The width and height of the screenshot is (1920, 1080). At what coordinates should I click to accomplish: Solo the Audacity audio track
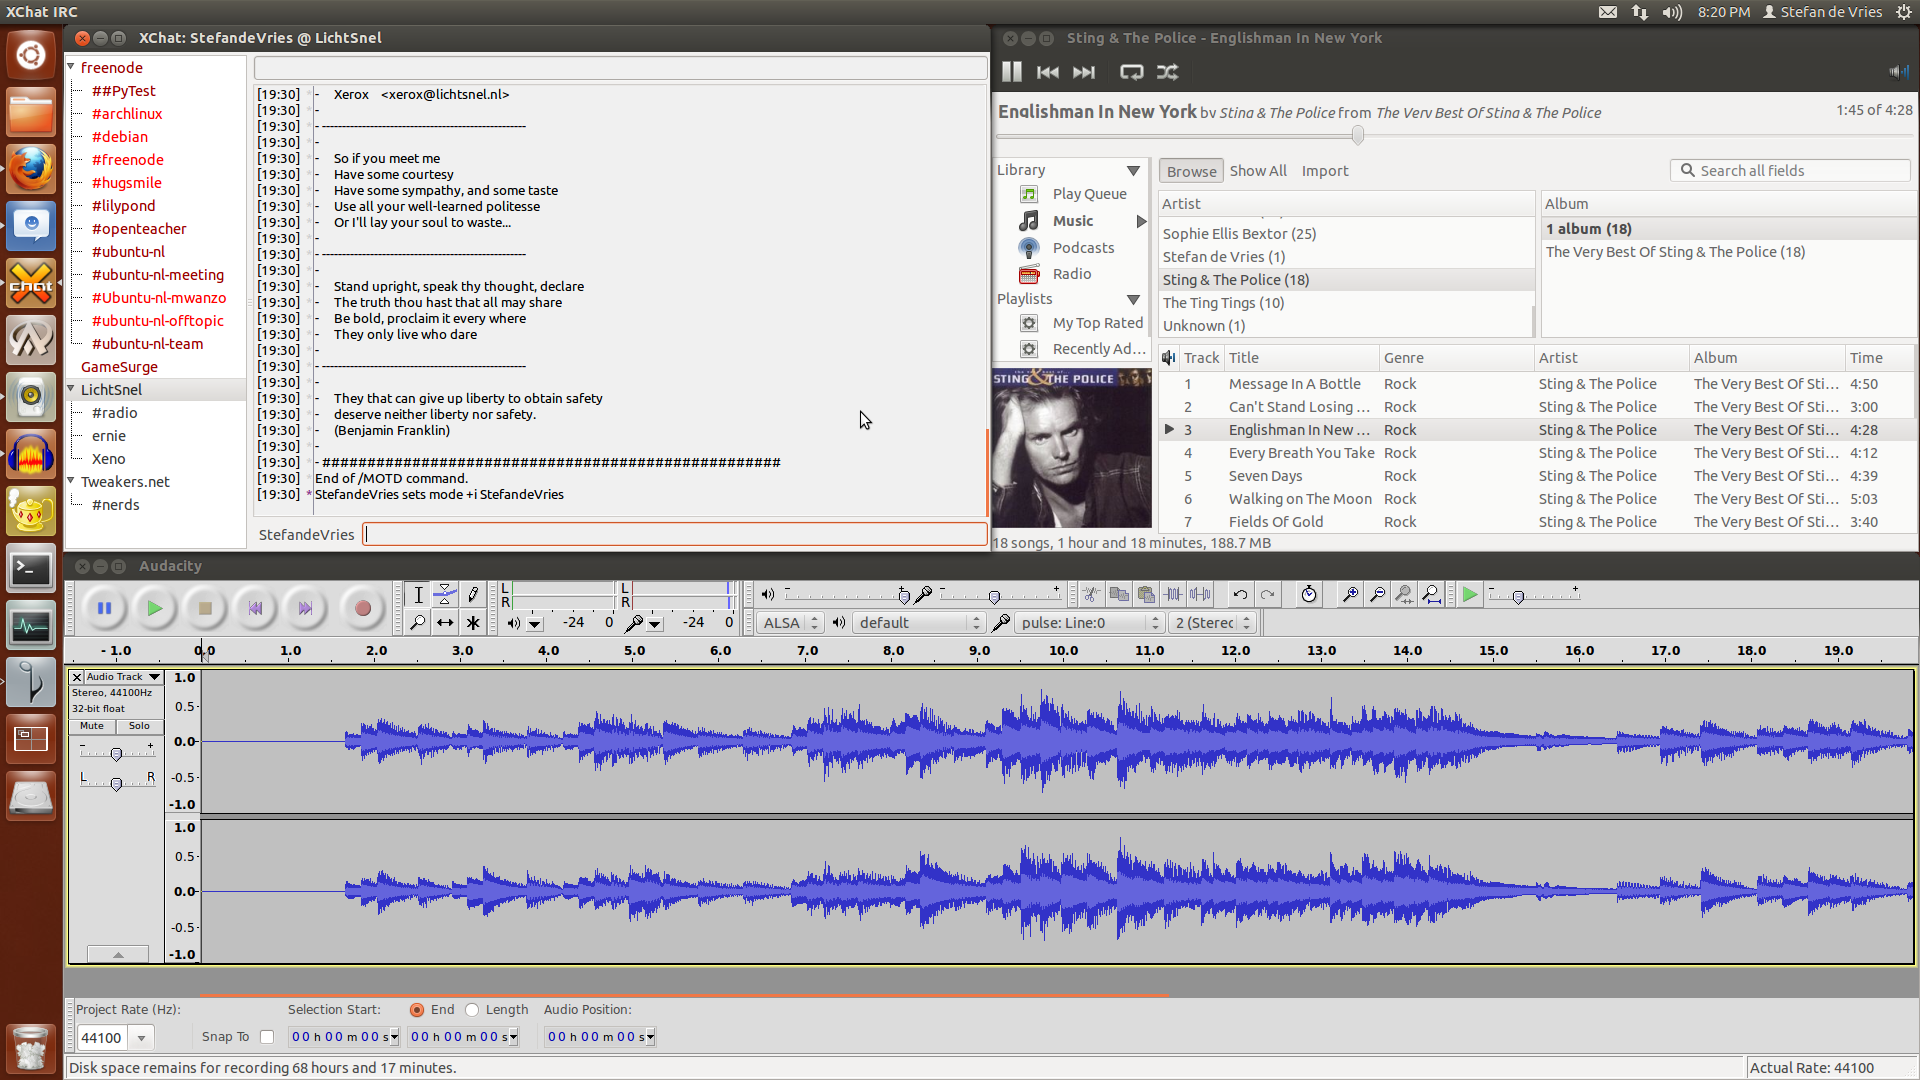[139, 726]
